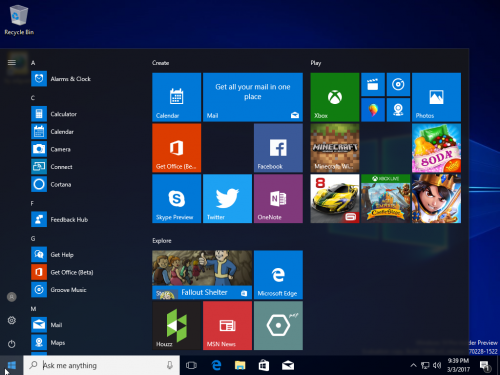Open Mail from the app list

[x=80, y=325]
